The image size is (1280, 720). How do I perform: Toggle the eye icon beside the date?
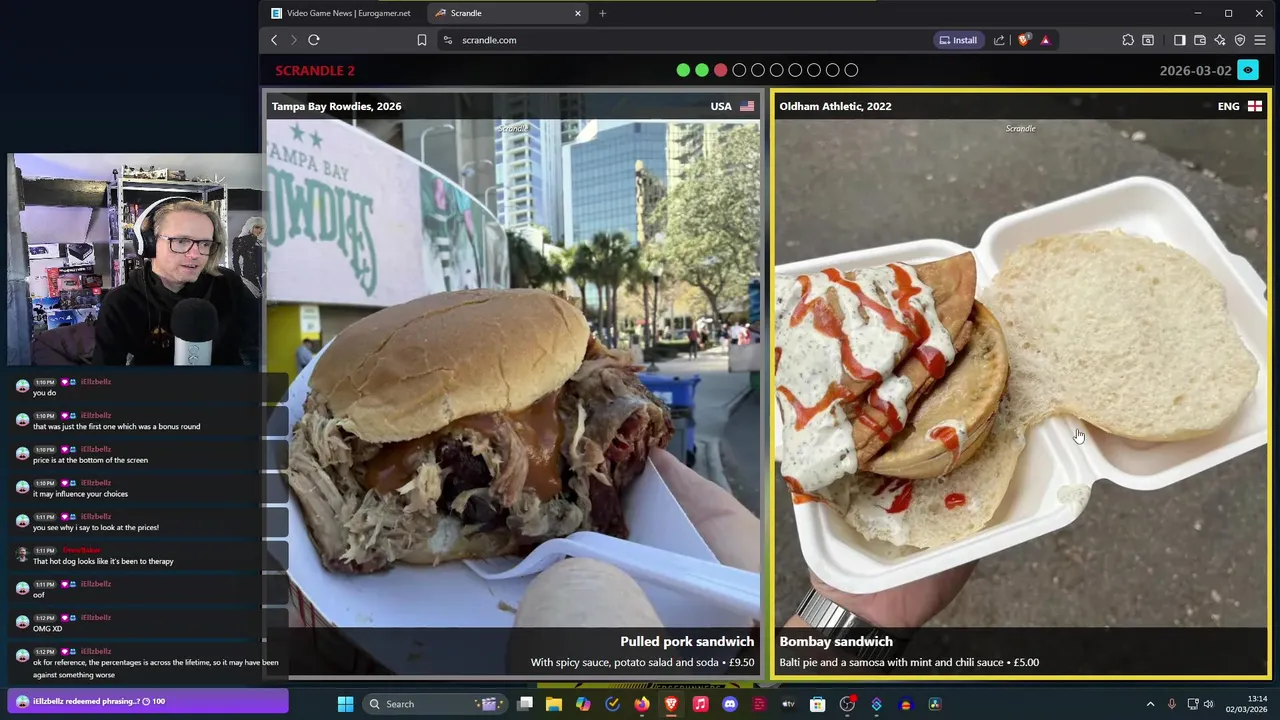coord(1248,70)
